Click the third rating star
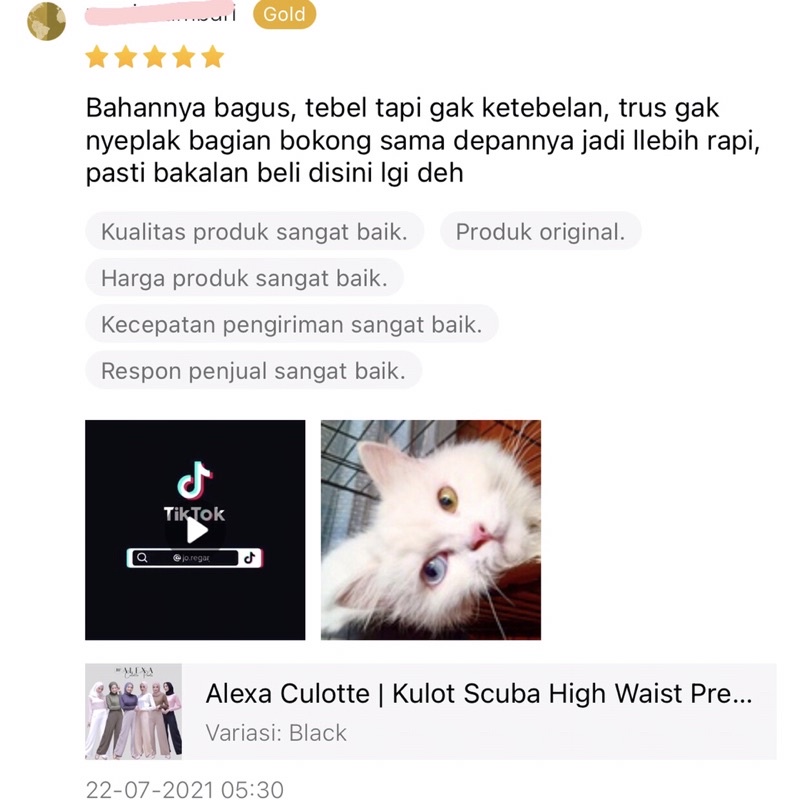Screen dimensions: 800x800 [x=155, y=57]
